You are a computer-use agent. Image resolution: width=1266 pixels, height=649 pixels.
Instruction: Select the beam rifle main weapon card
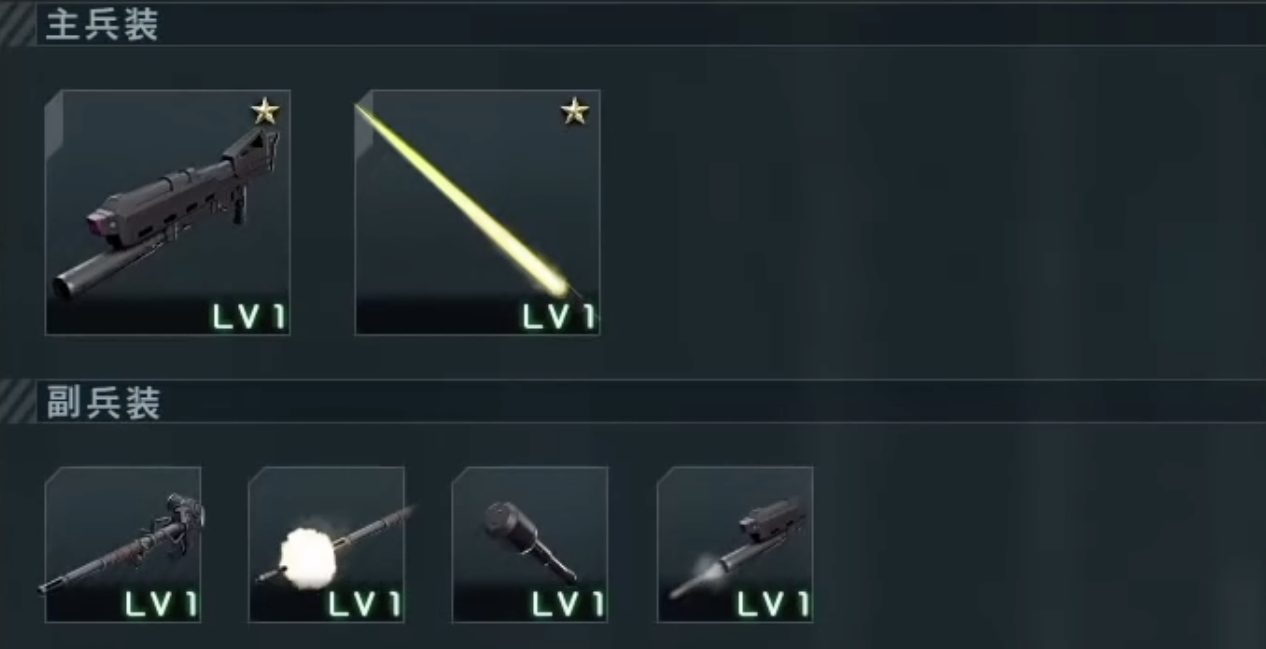[168, 212]
